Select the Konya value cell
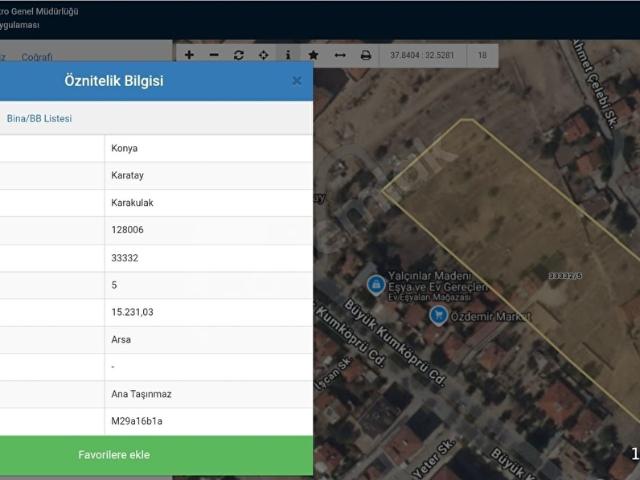 pos(209,148)
